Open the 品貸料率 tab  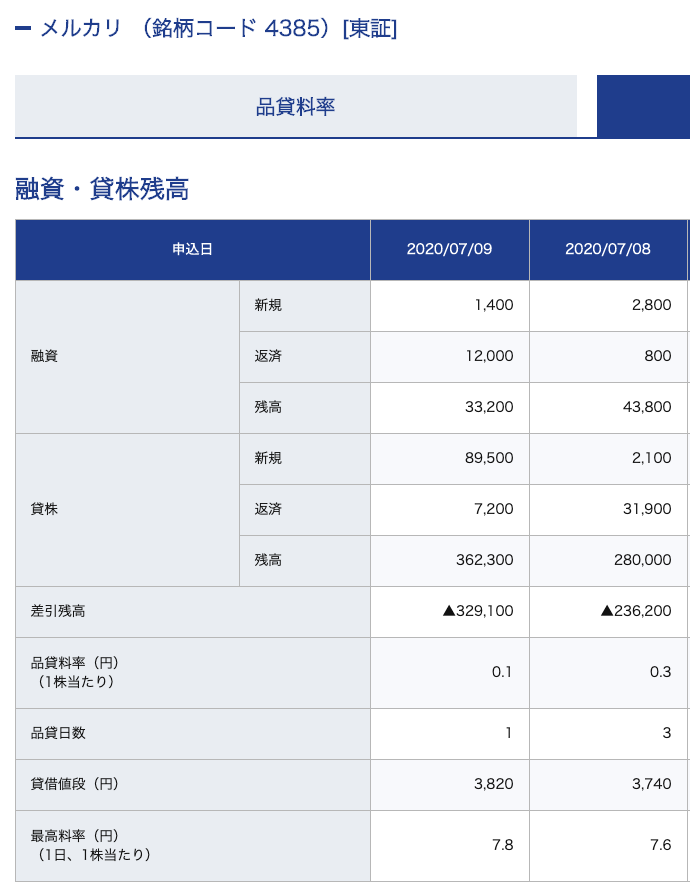(x=295, y=106)
